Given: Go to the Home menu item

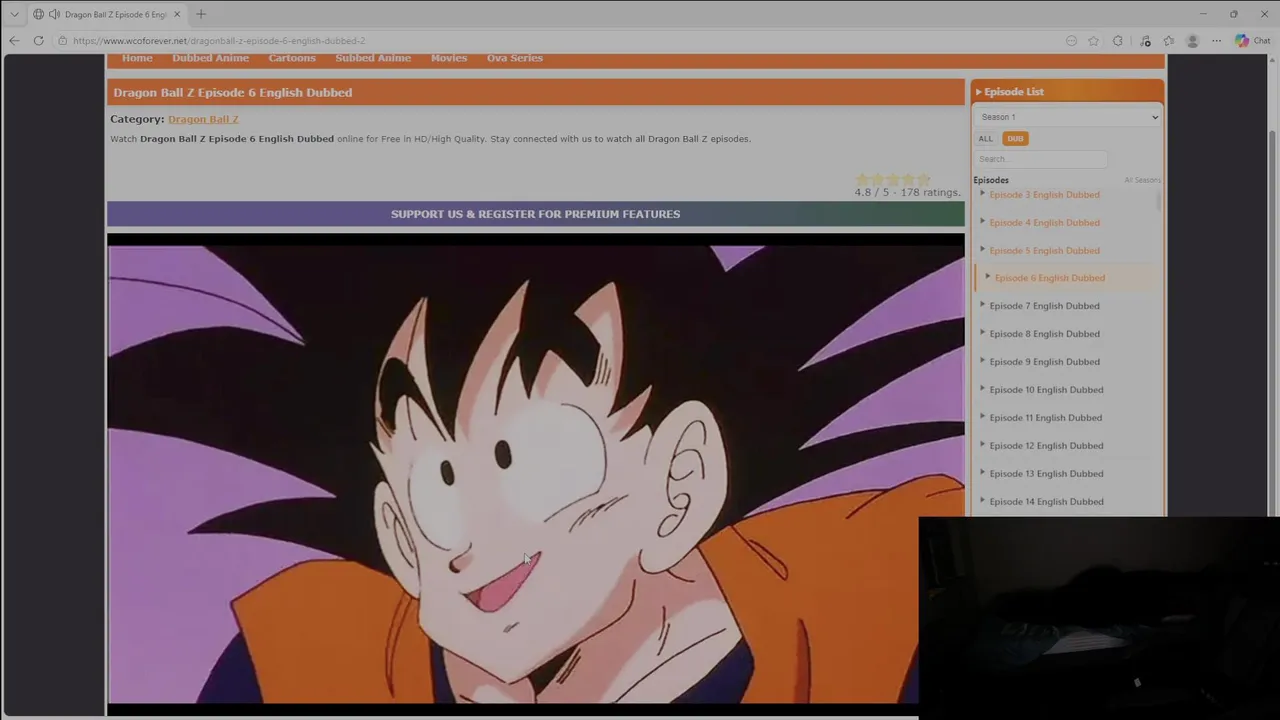Looking at the screenshot, I should (x=137, y=58).
